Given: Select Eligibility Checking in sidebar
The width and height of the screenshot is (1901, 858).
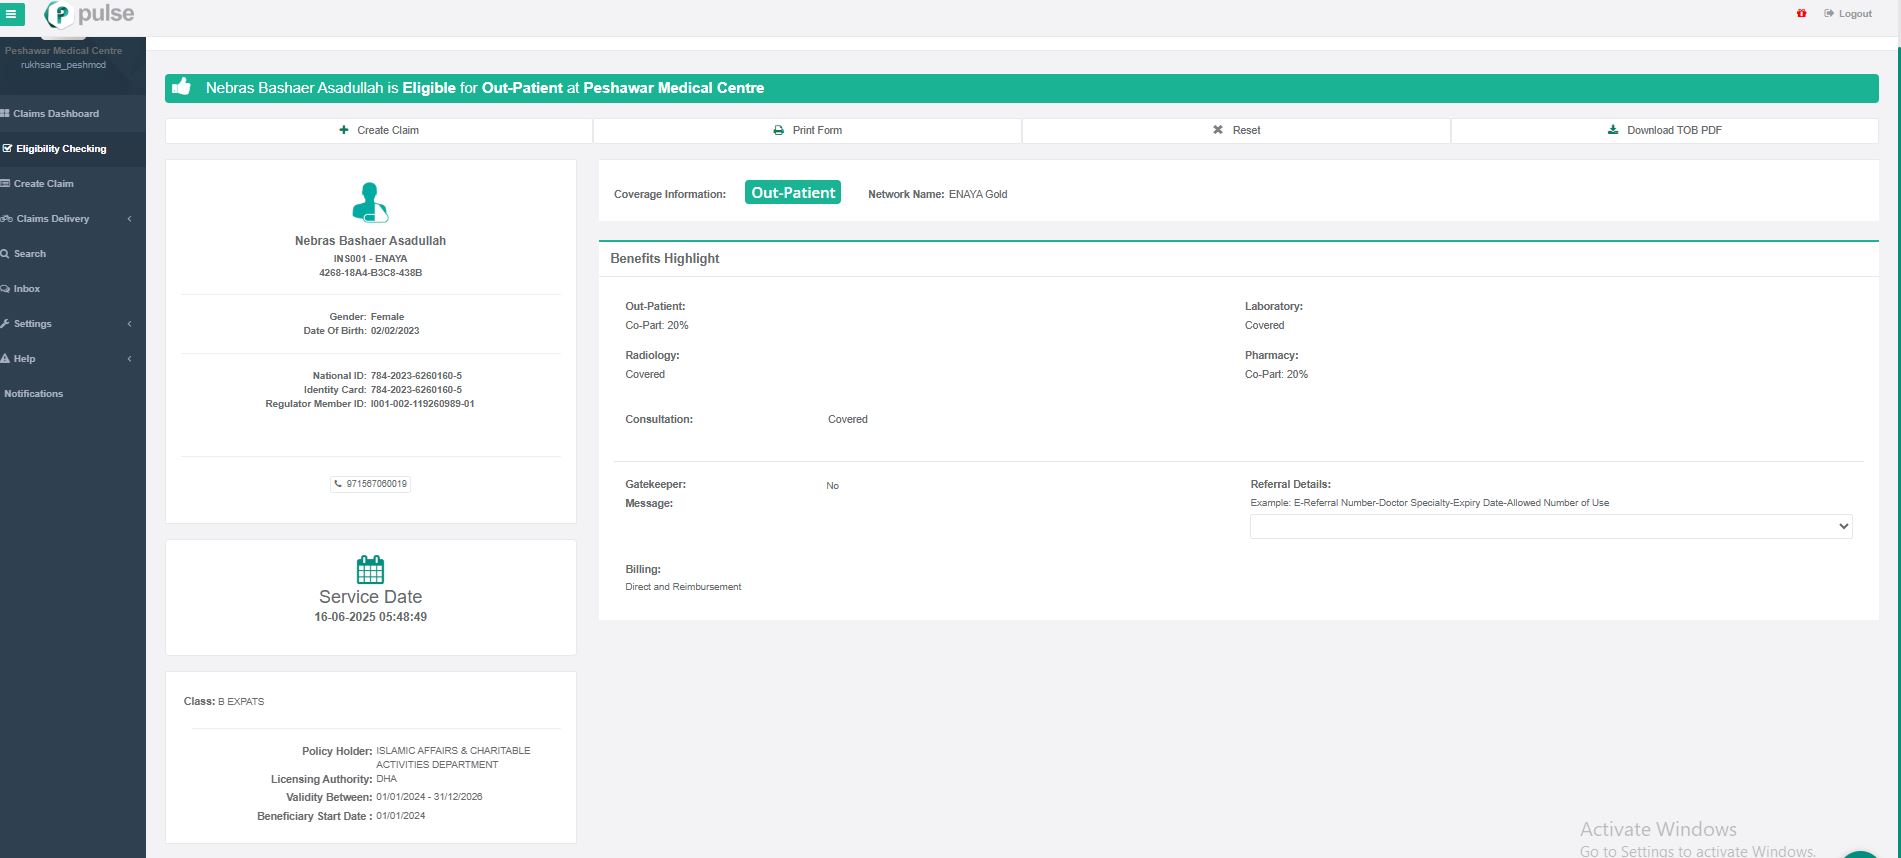Looking at the screenshot, I should point(60,149).
